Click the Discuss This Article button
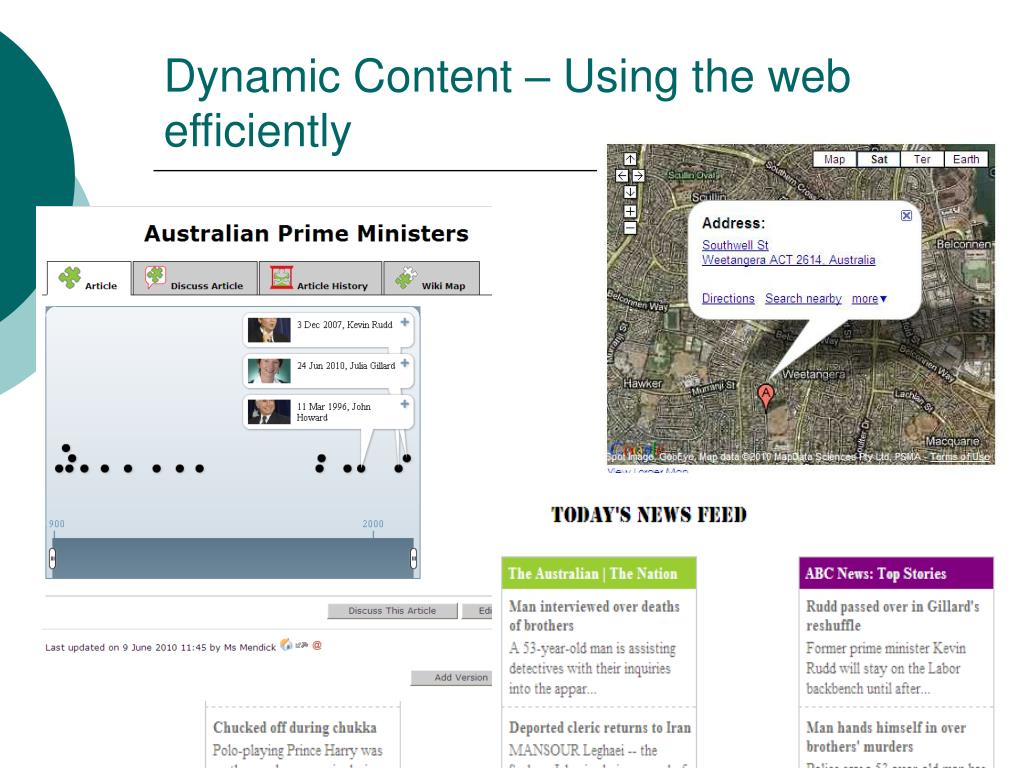Viewport: 1024px width, 768px height. tap(392, 611)
